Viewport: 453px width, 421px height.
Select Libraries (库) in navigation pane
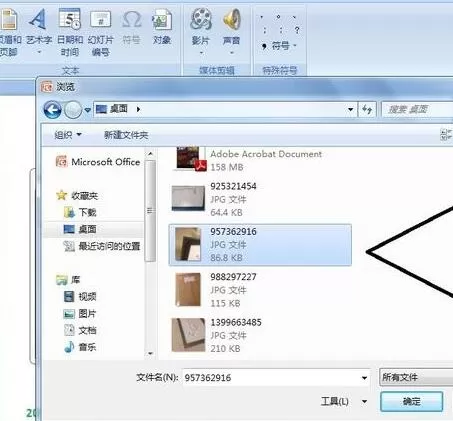pyautogui.click(x=68, y=280)
